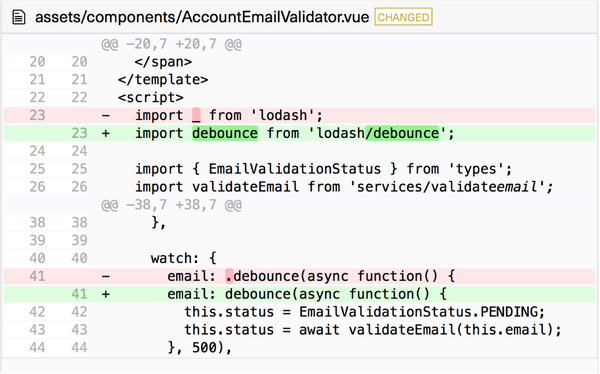The height and width of the screenshot is (374, 600).
Task: Click highlighted dot before debounce on removed line 41
Action: click(229, 276)
